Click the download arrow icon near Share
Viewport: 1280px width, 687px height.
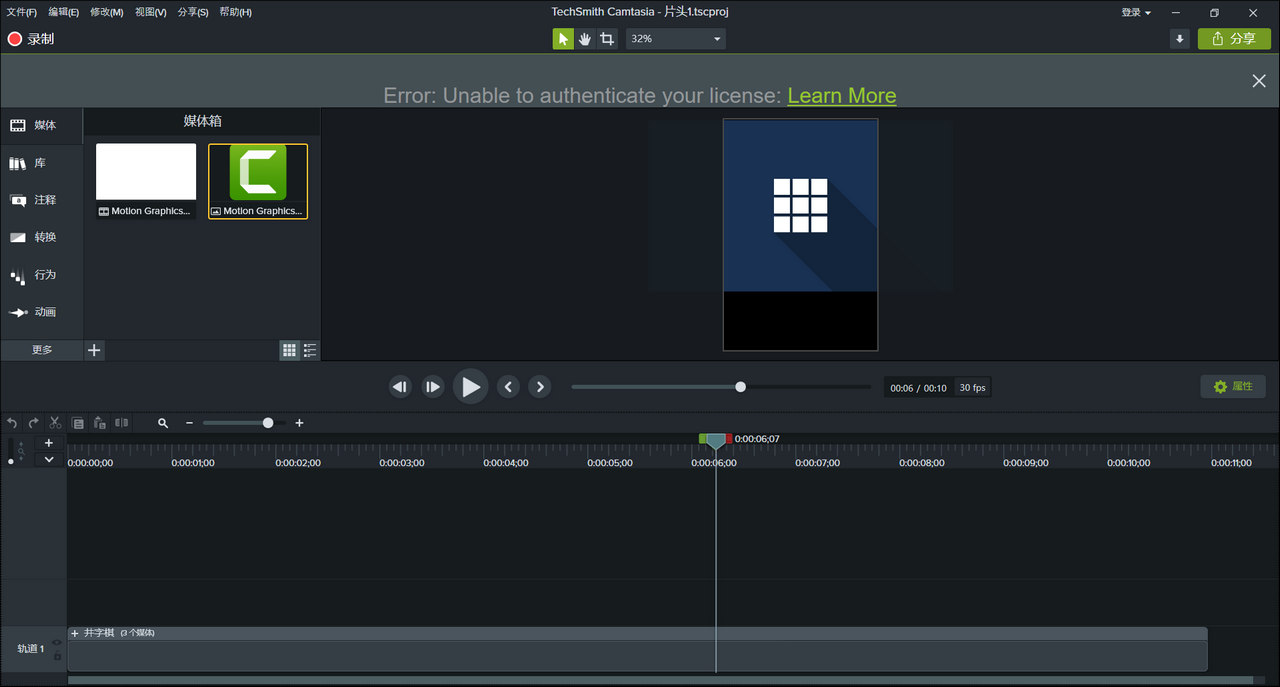pyautogui.click(x=1180, y=39)
